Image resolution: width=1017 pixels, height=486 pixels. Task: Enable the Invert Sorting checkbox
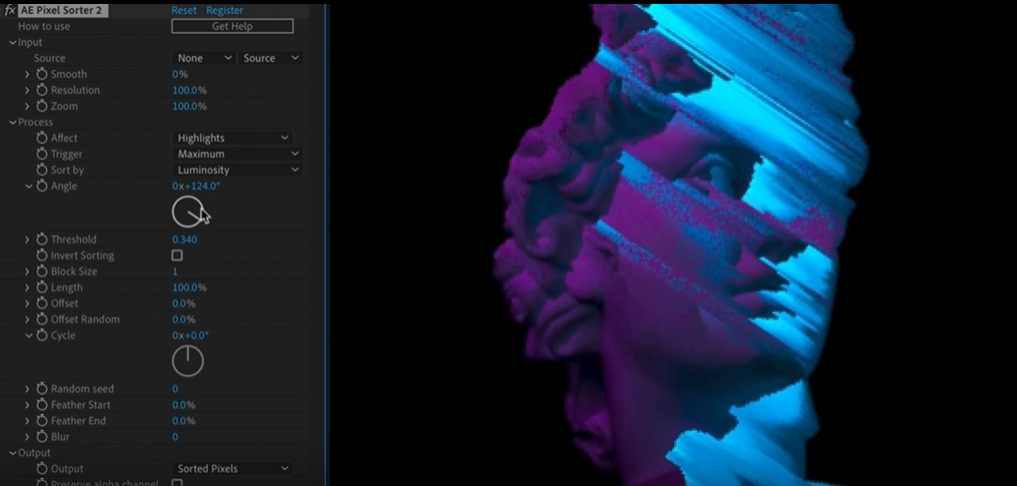177,256
